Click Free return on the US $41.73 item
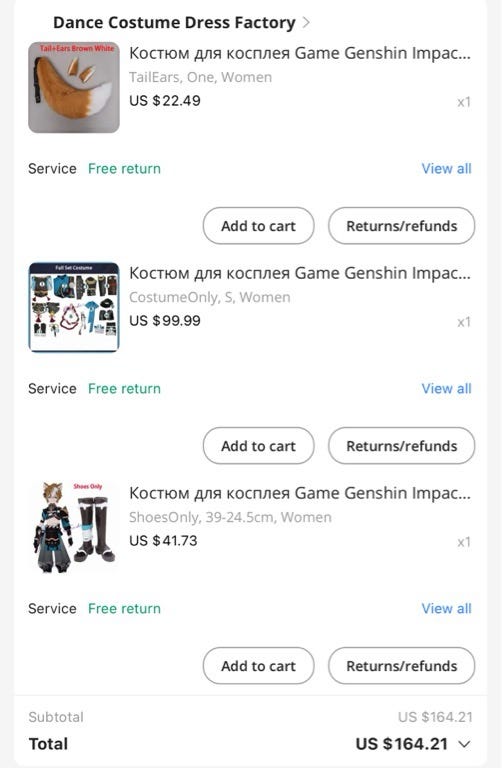Image resolution: width=502 pixels, height=768 pixels. (124, 608)
